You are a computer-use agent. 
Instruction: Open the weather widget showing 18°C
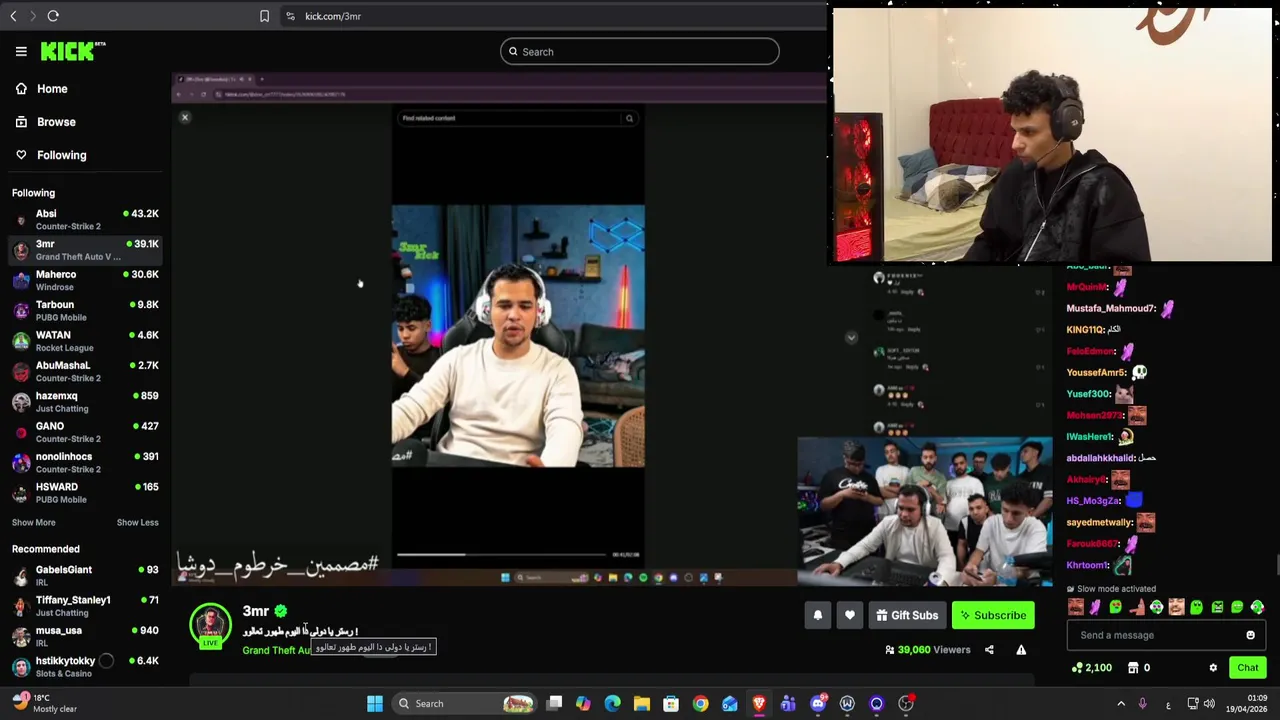(x=43, y=704)
